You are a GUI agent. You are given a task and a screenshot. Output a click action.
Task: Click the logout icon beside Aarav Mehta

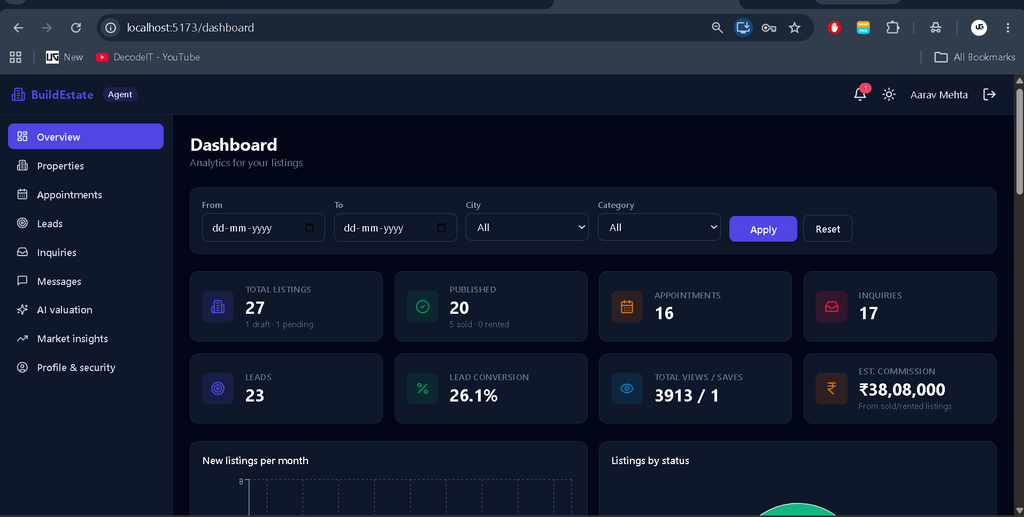click(989, 95)
